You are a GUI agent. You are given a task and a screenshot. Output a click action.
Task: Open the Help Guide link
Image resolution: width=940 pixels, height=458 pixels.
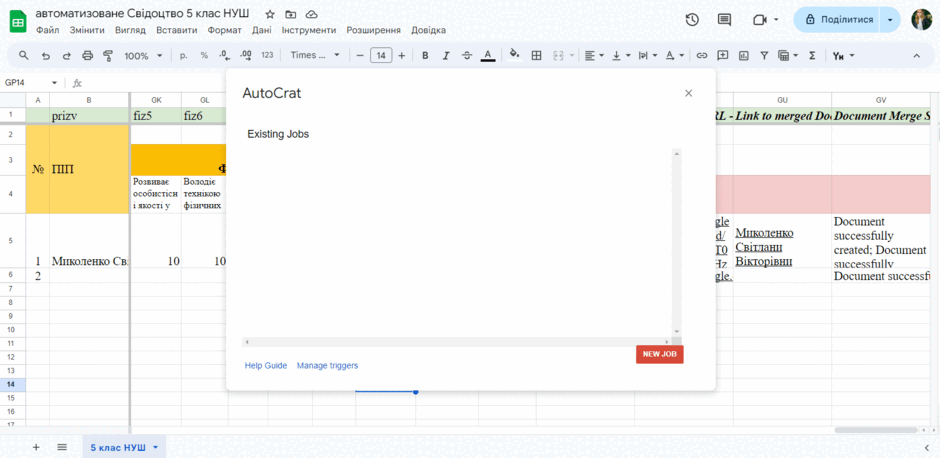[266, 366]
